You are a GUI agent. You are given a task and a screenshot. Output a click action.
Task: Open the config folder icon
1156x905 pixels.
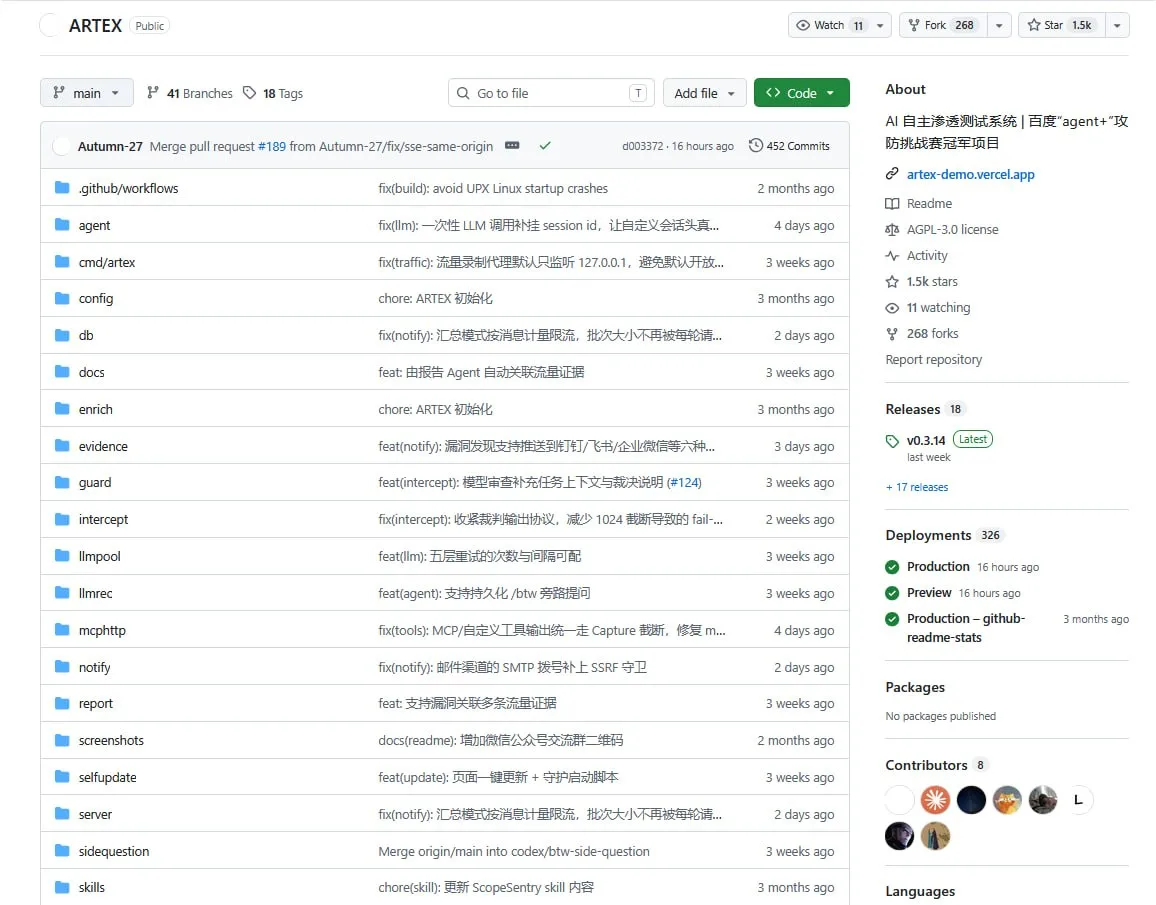(x=62, y=298)
